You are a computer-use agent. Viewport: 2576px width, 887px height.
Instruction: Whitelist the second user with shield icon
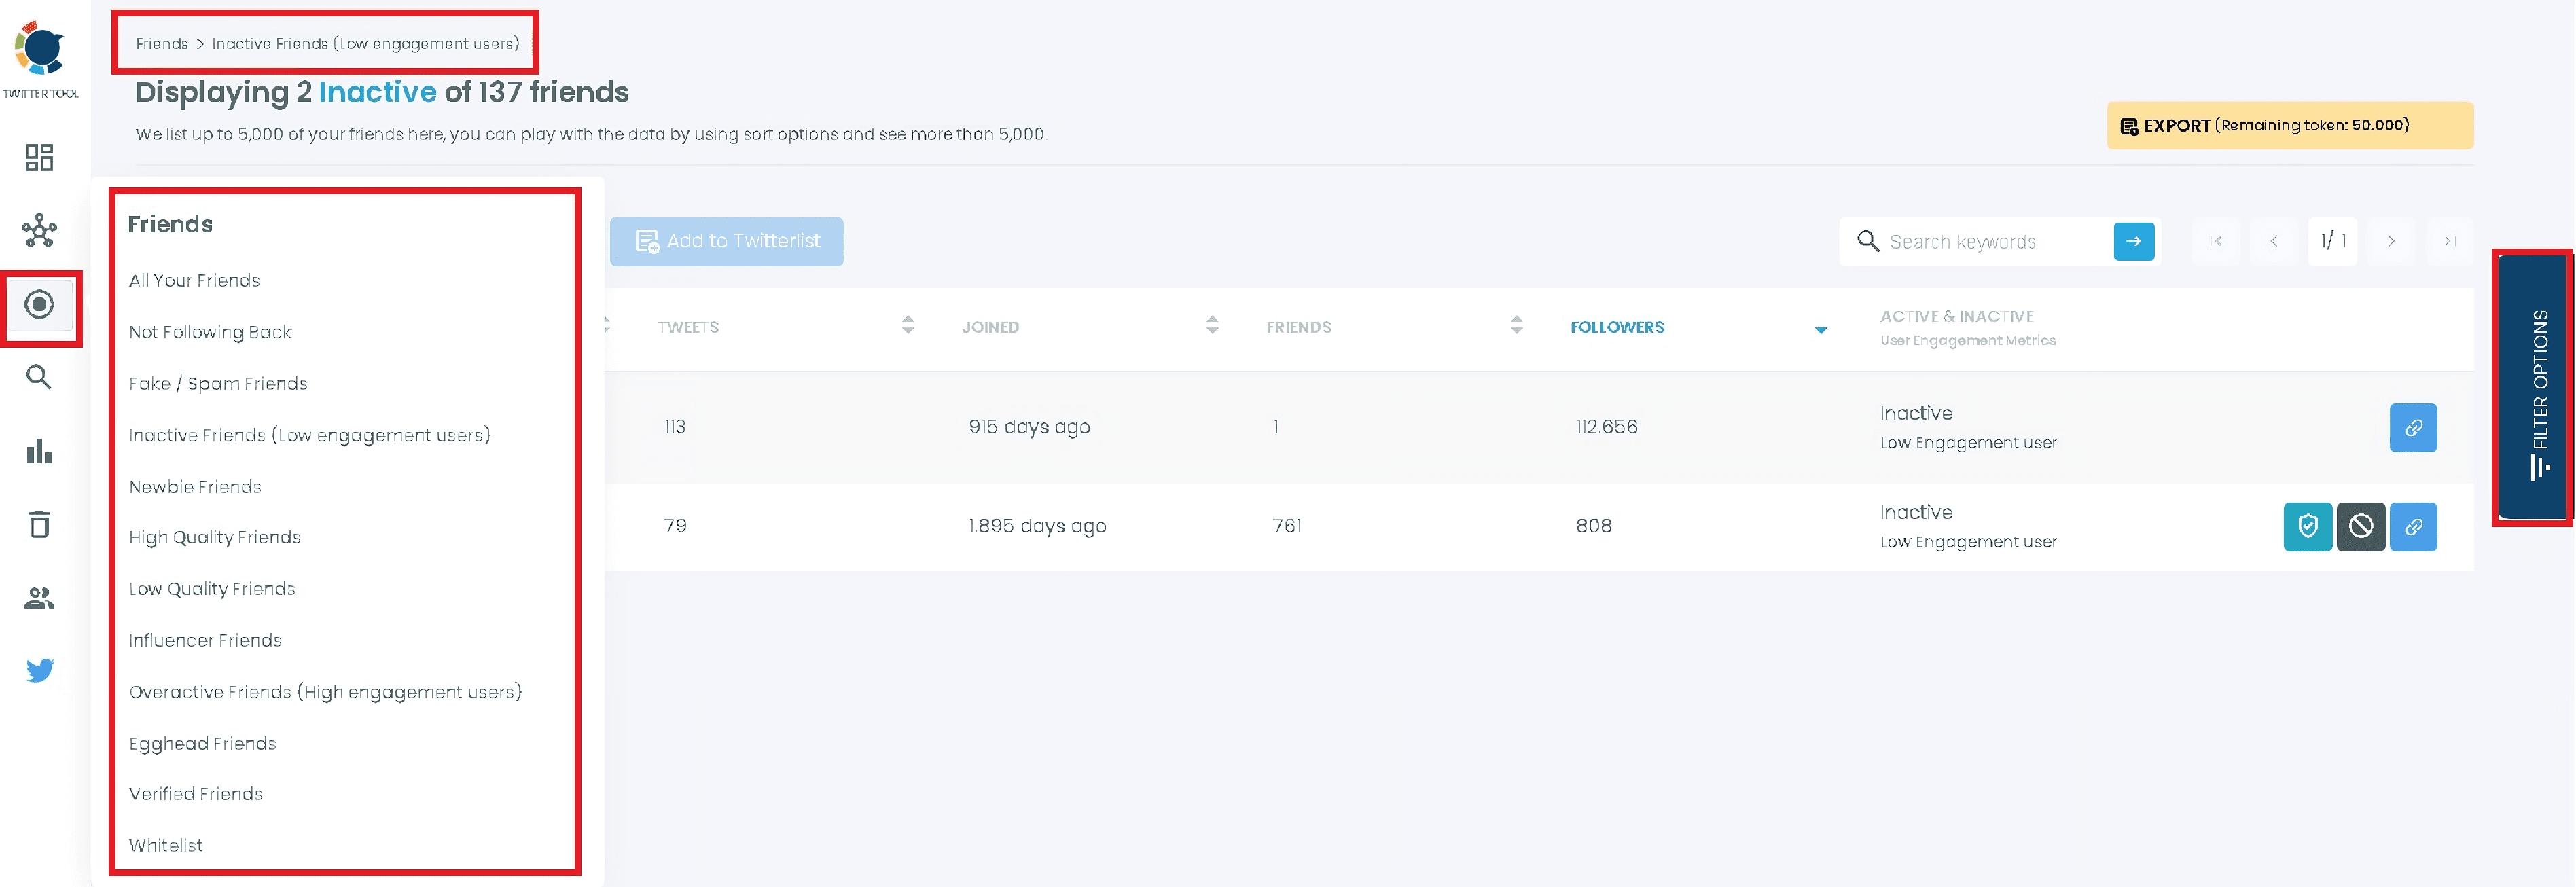point(2307,526)
